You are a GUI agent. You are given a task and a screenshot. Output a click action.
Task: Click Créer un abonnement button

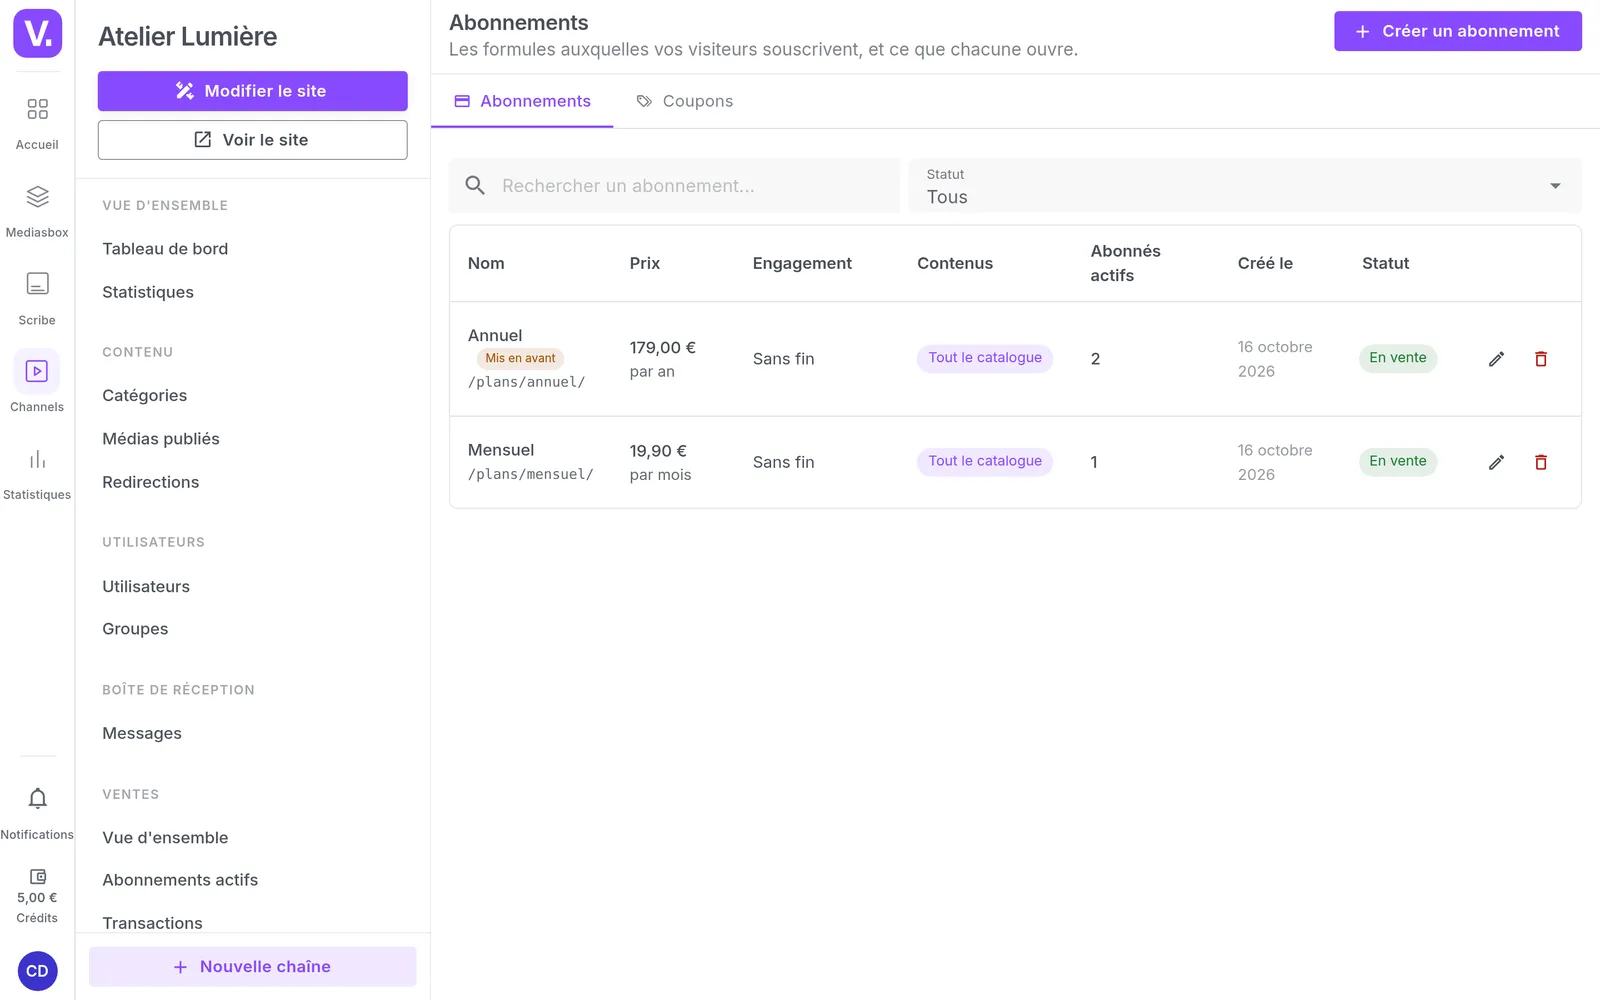point(1457,31)
